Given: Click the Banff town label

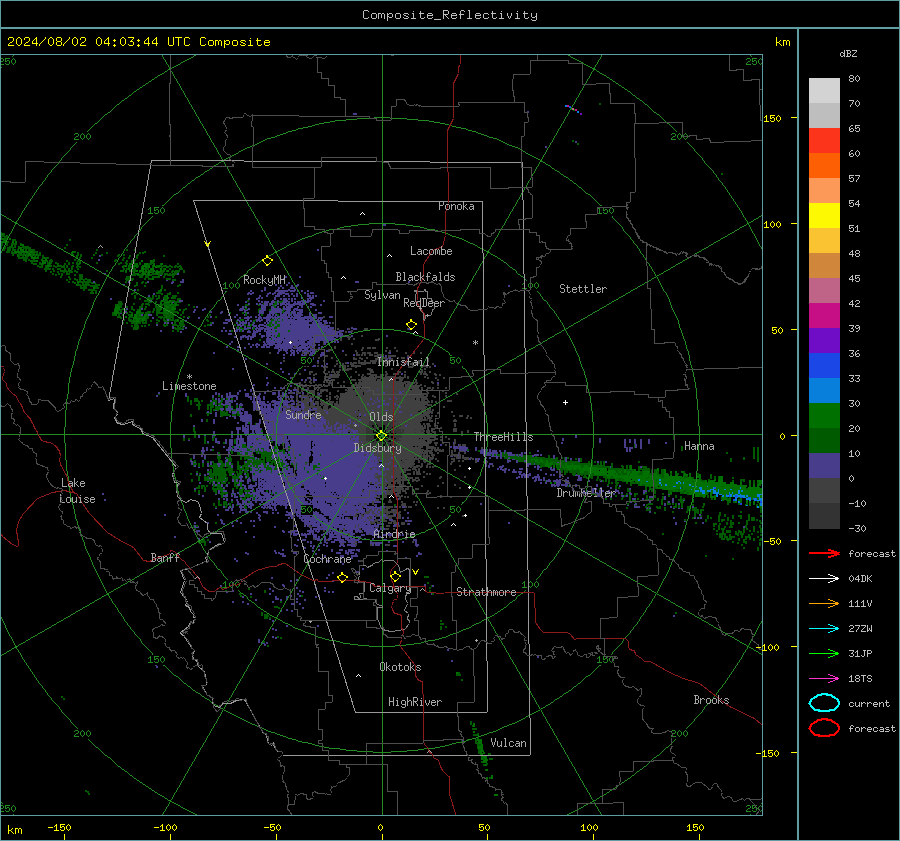Looking at the screenshot, I should click(165, 558).
